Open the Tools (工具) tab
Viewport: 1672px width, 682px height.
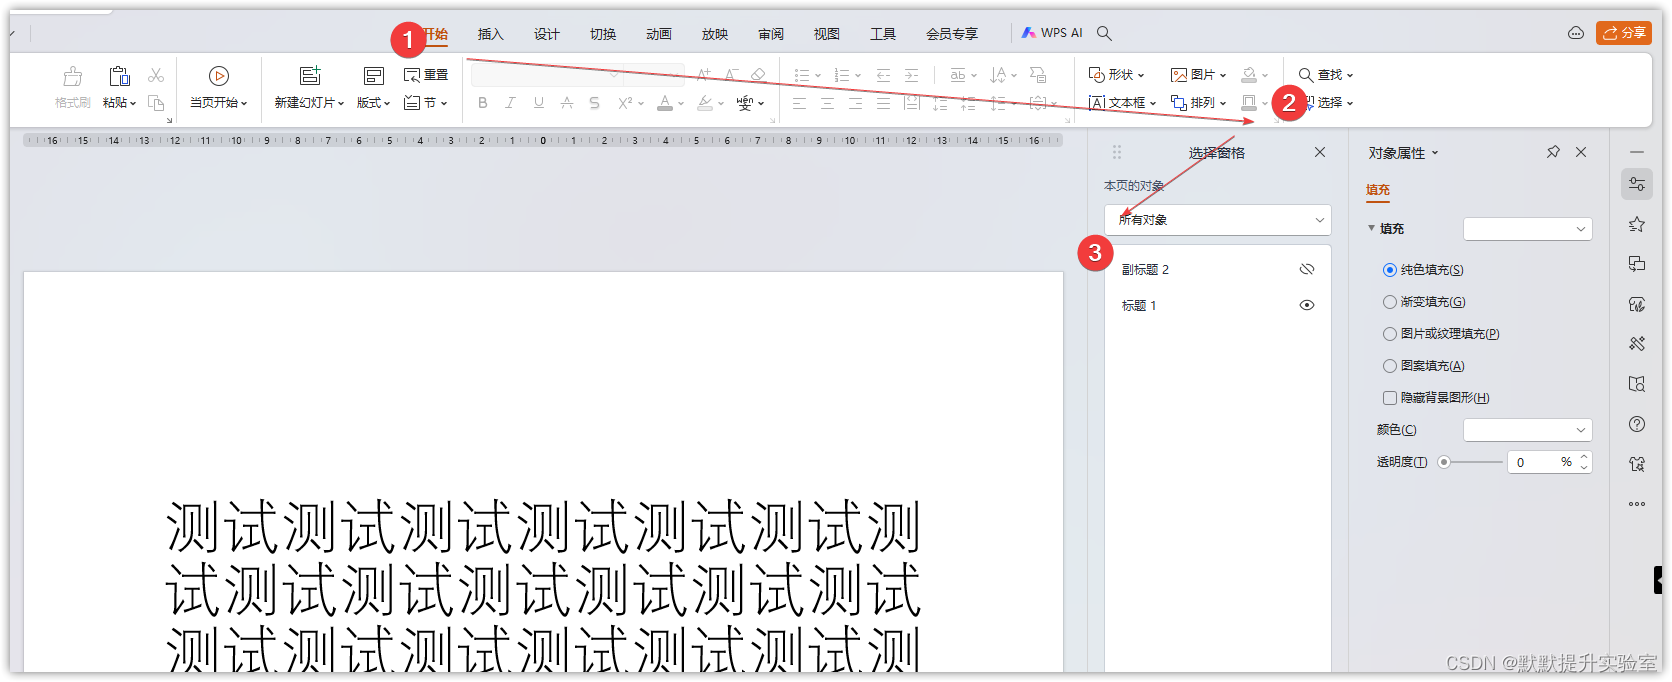click(x=882, y=34)
